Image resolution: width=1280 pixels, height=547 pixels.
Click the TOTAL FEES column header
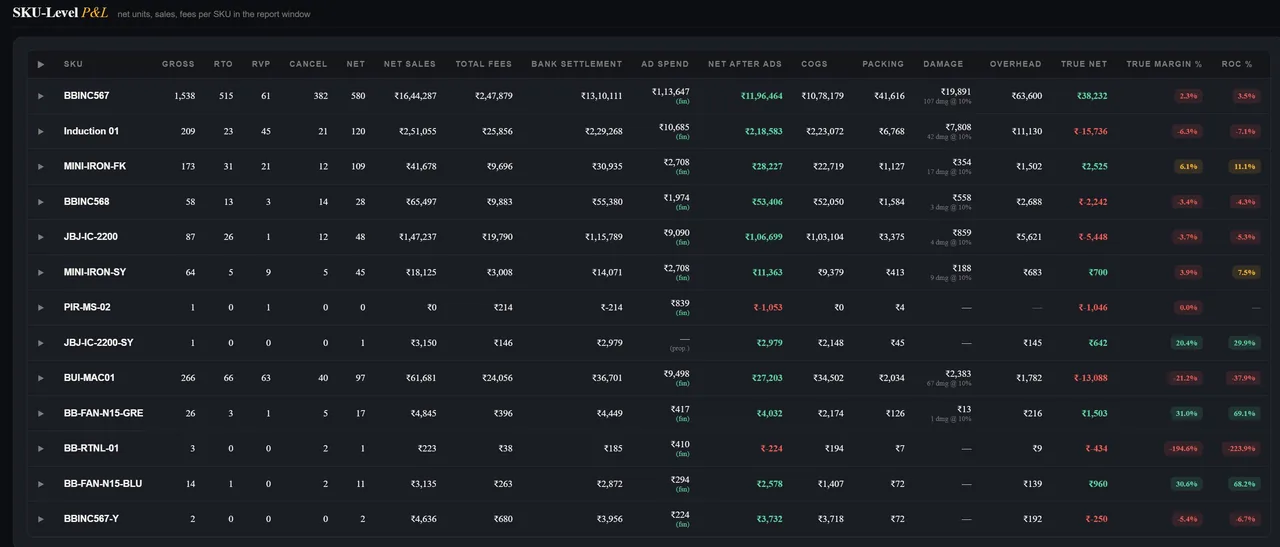click(484, 64)
